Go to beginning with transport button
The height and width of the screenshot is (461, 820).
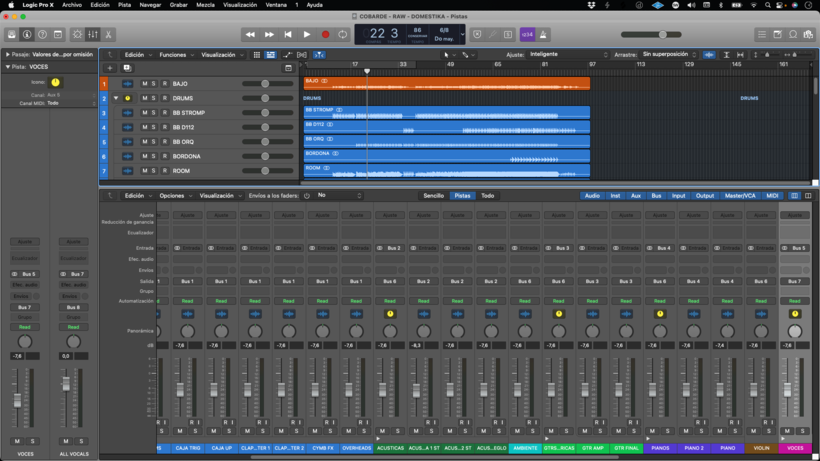pos(288,34)
